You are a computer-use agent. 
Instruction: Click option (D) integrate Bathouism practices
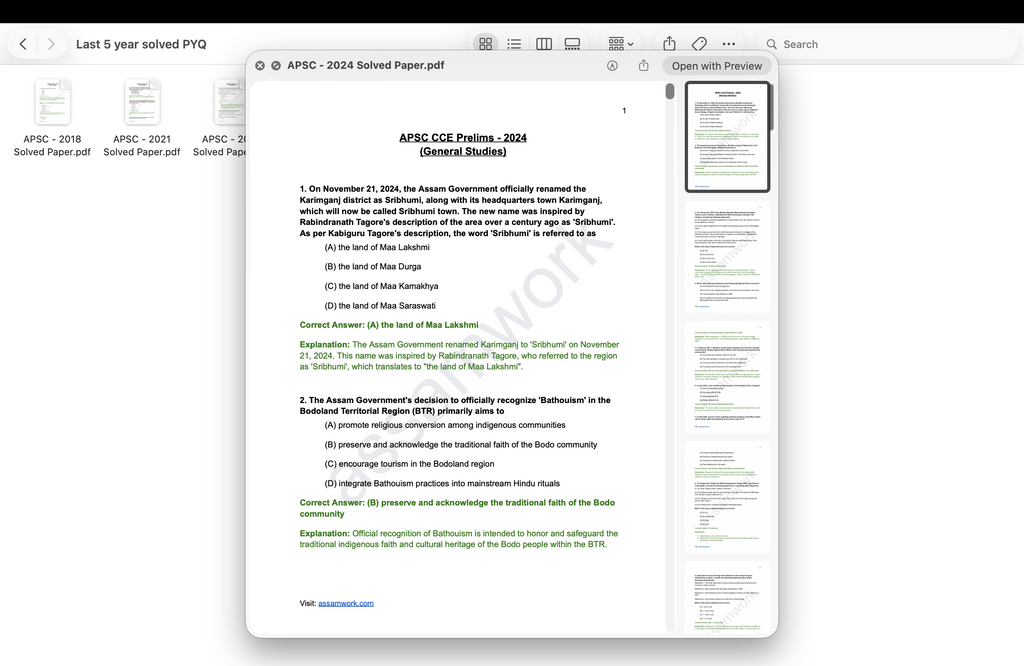[442, 484]
